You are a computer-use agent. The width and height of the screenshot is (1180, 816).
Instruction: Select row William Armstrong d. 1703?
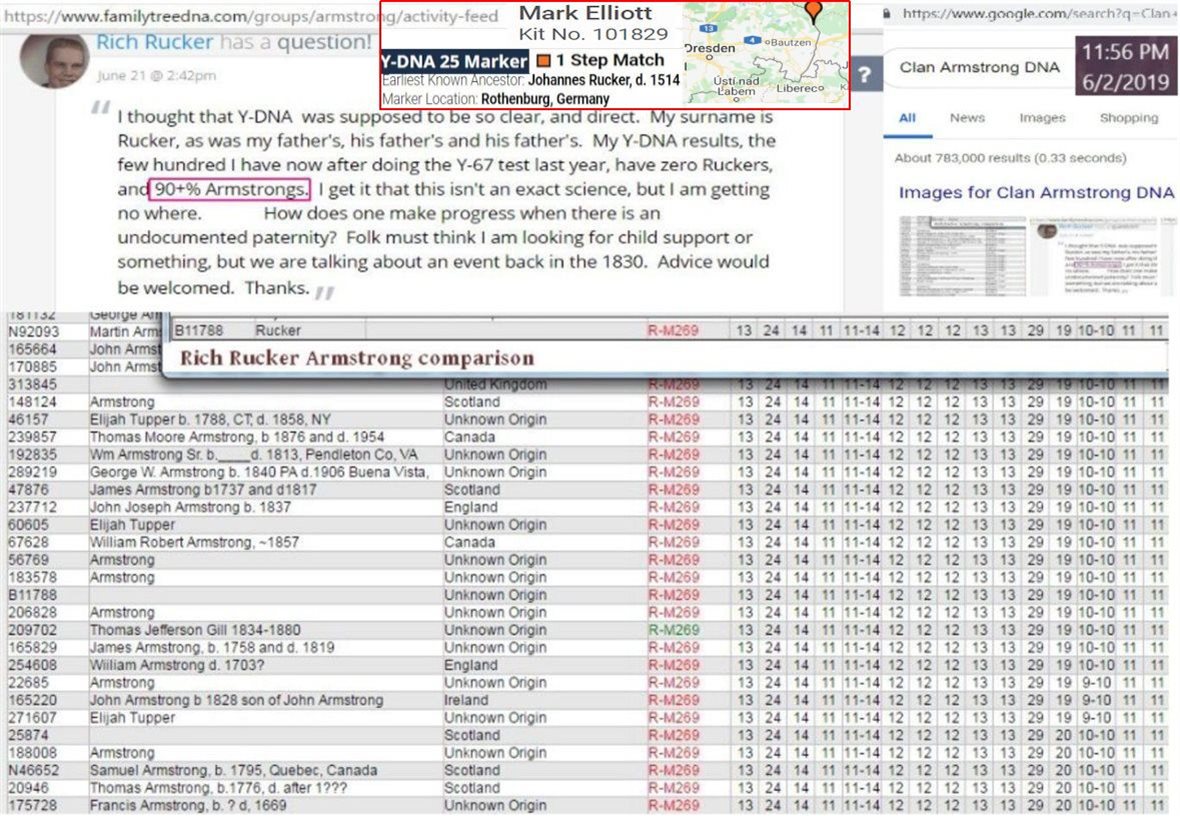pos(587,665)
